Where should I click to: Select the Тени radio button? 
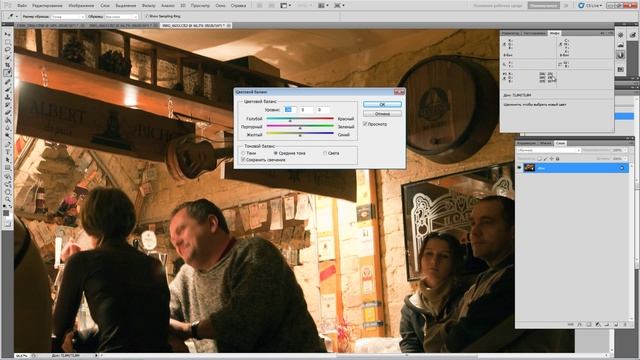click(243, 153)
